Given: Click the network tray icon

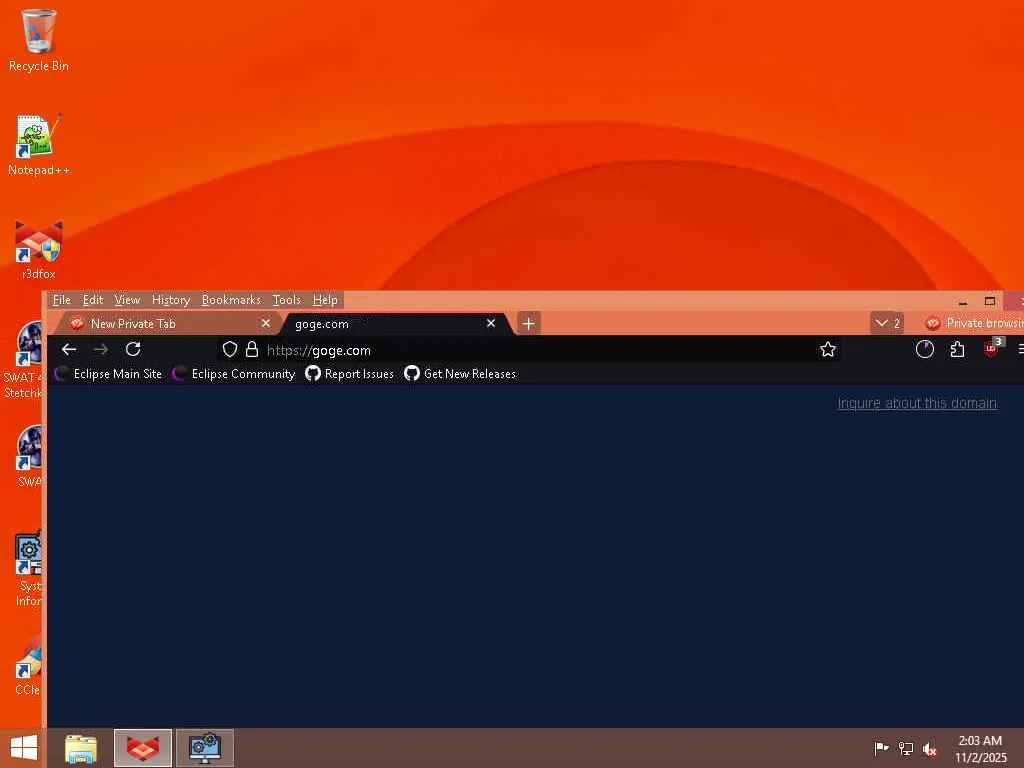Looking at the screenshot, I should pyautogui.click(x=906, y=748).
